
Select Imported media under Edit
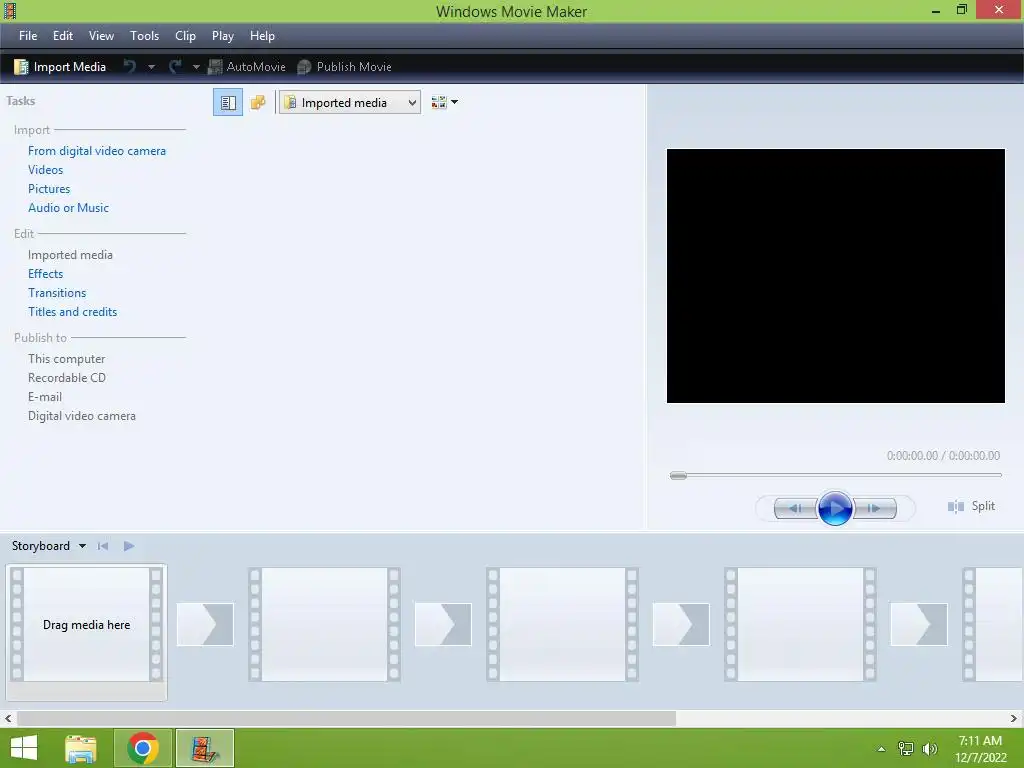point(71,255)
